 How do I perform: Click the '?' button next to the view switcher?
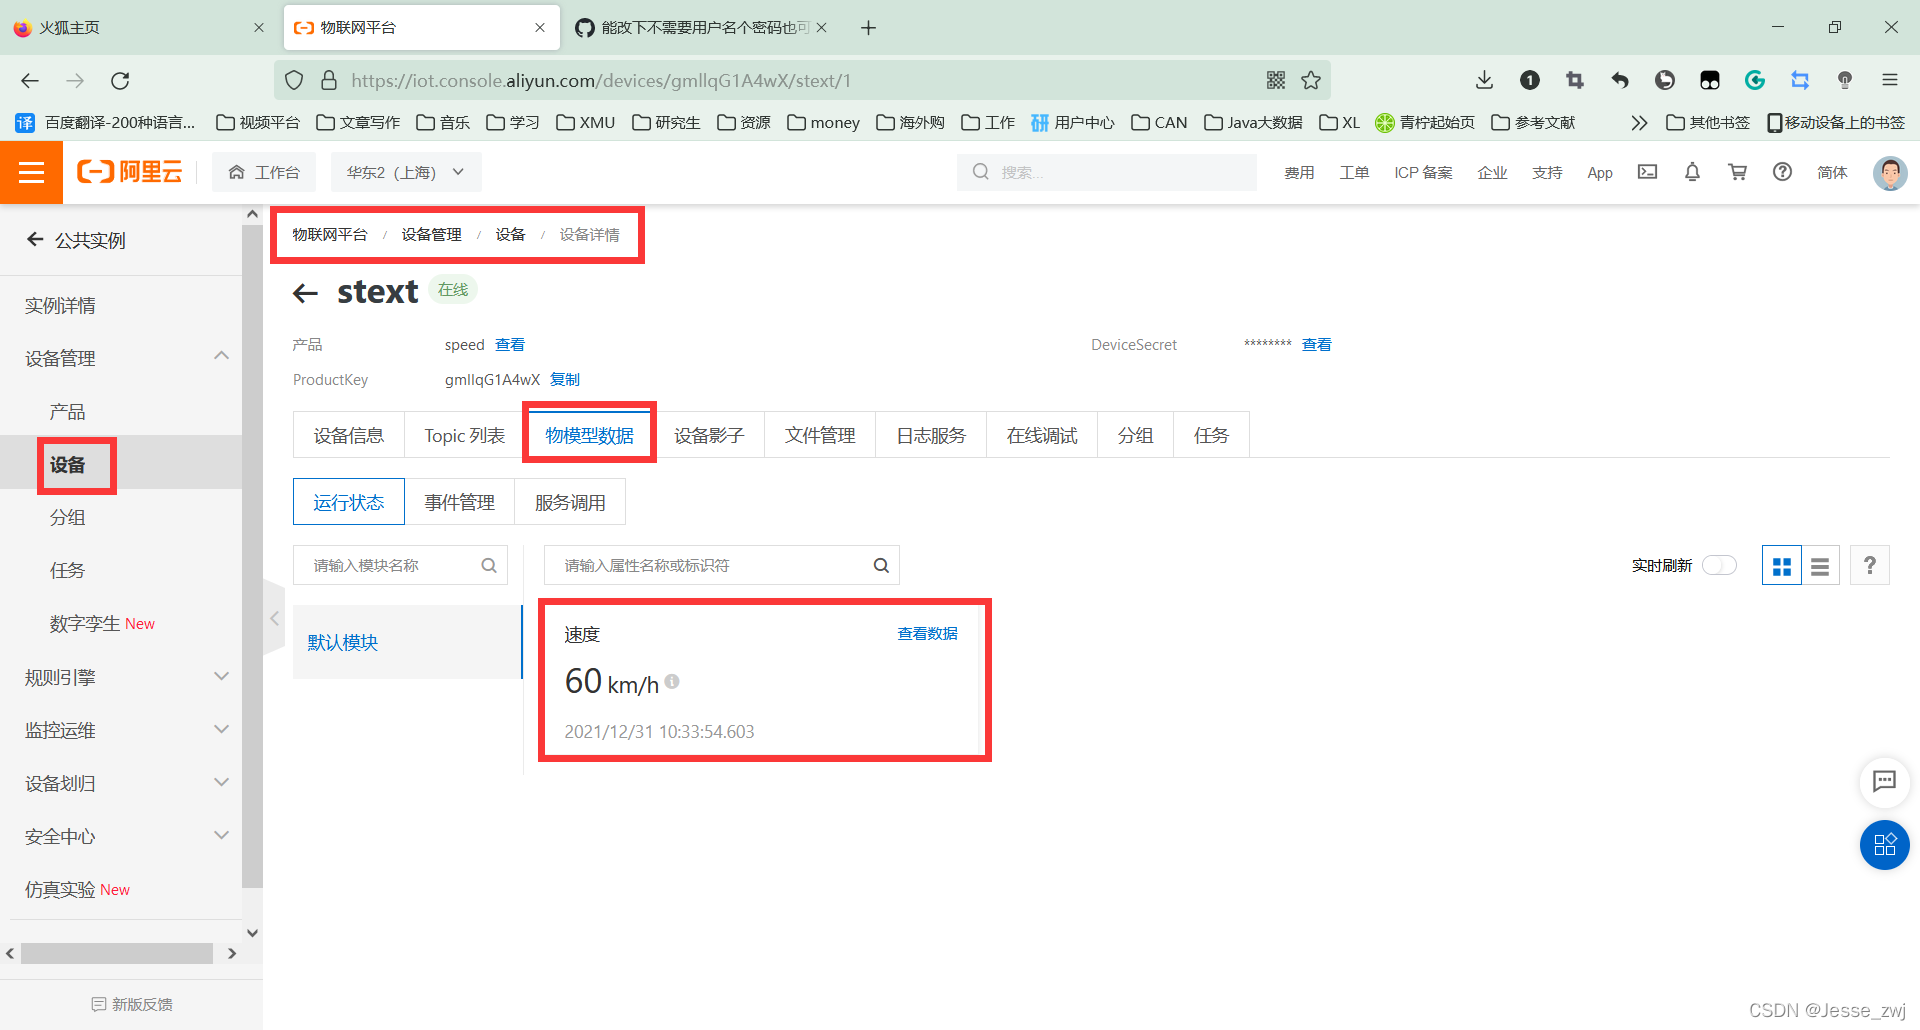click(x=1869, y=565)
